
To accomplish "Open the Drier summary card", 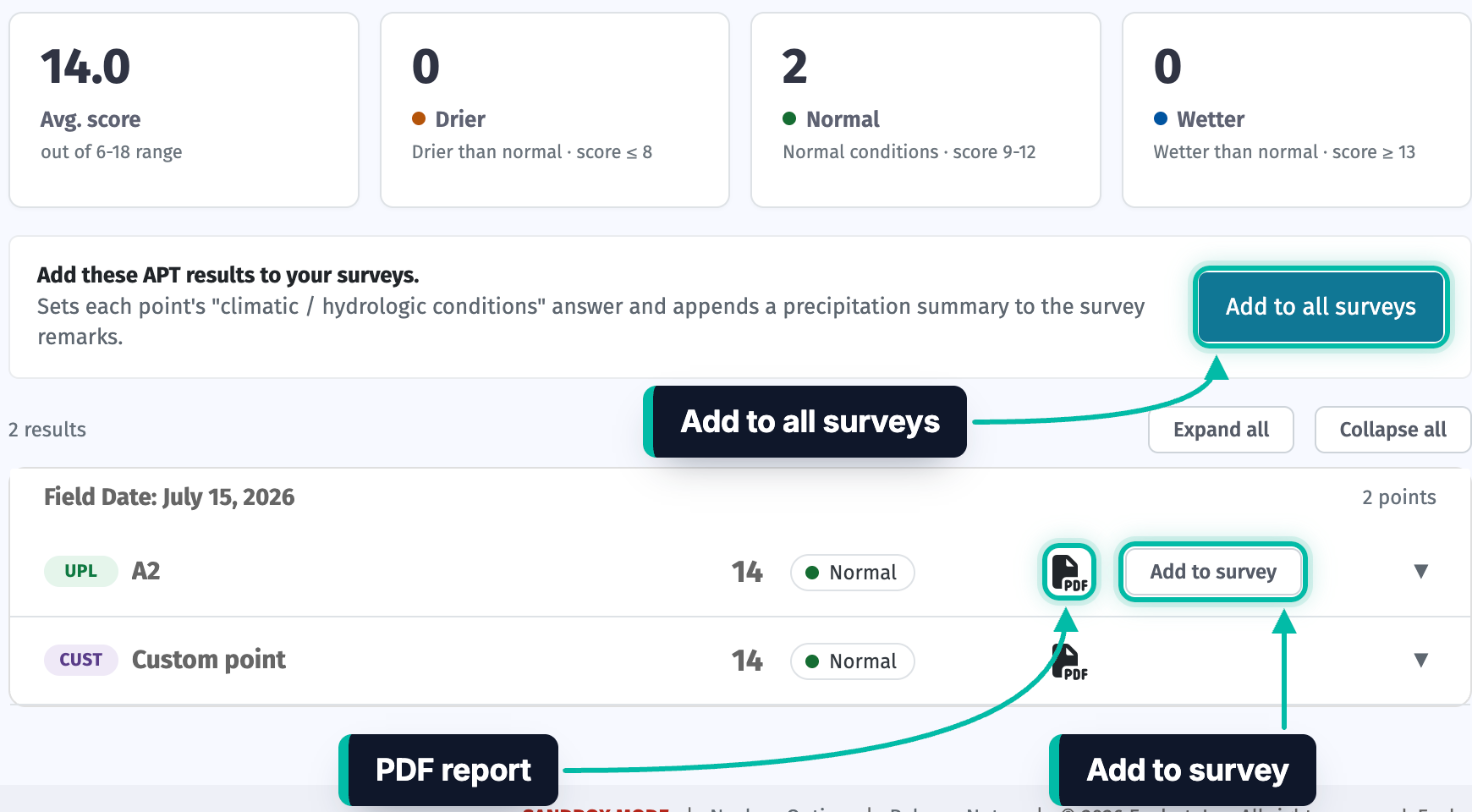I will pos(555,110).
